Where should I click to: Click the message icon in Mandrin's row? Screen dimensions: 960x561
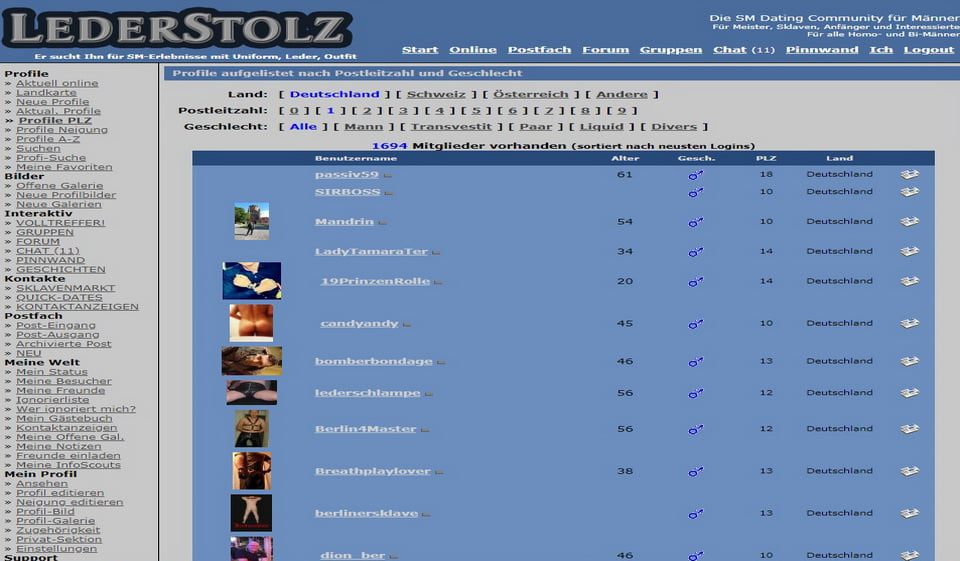(x=909, y=222)
